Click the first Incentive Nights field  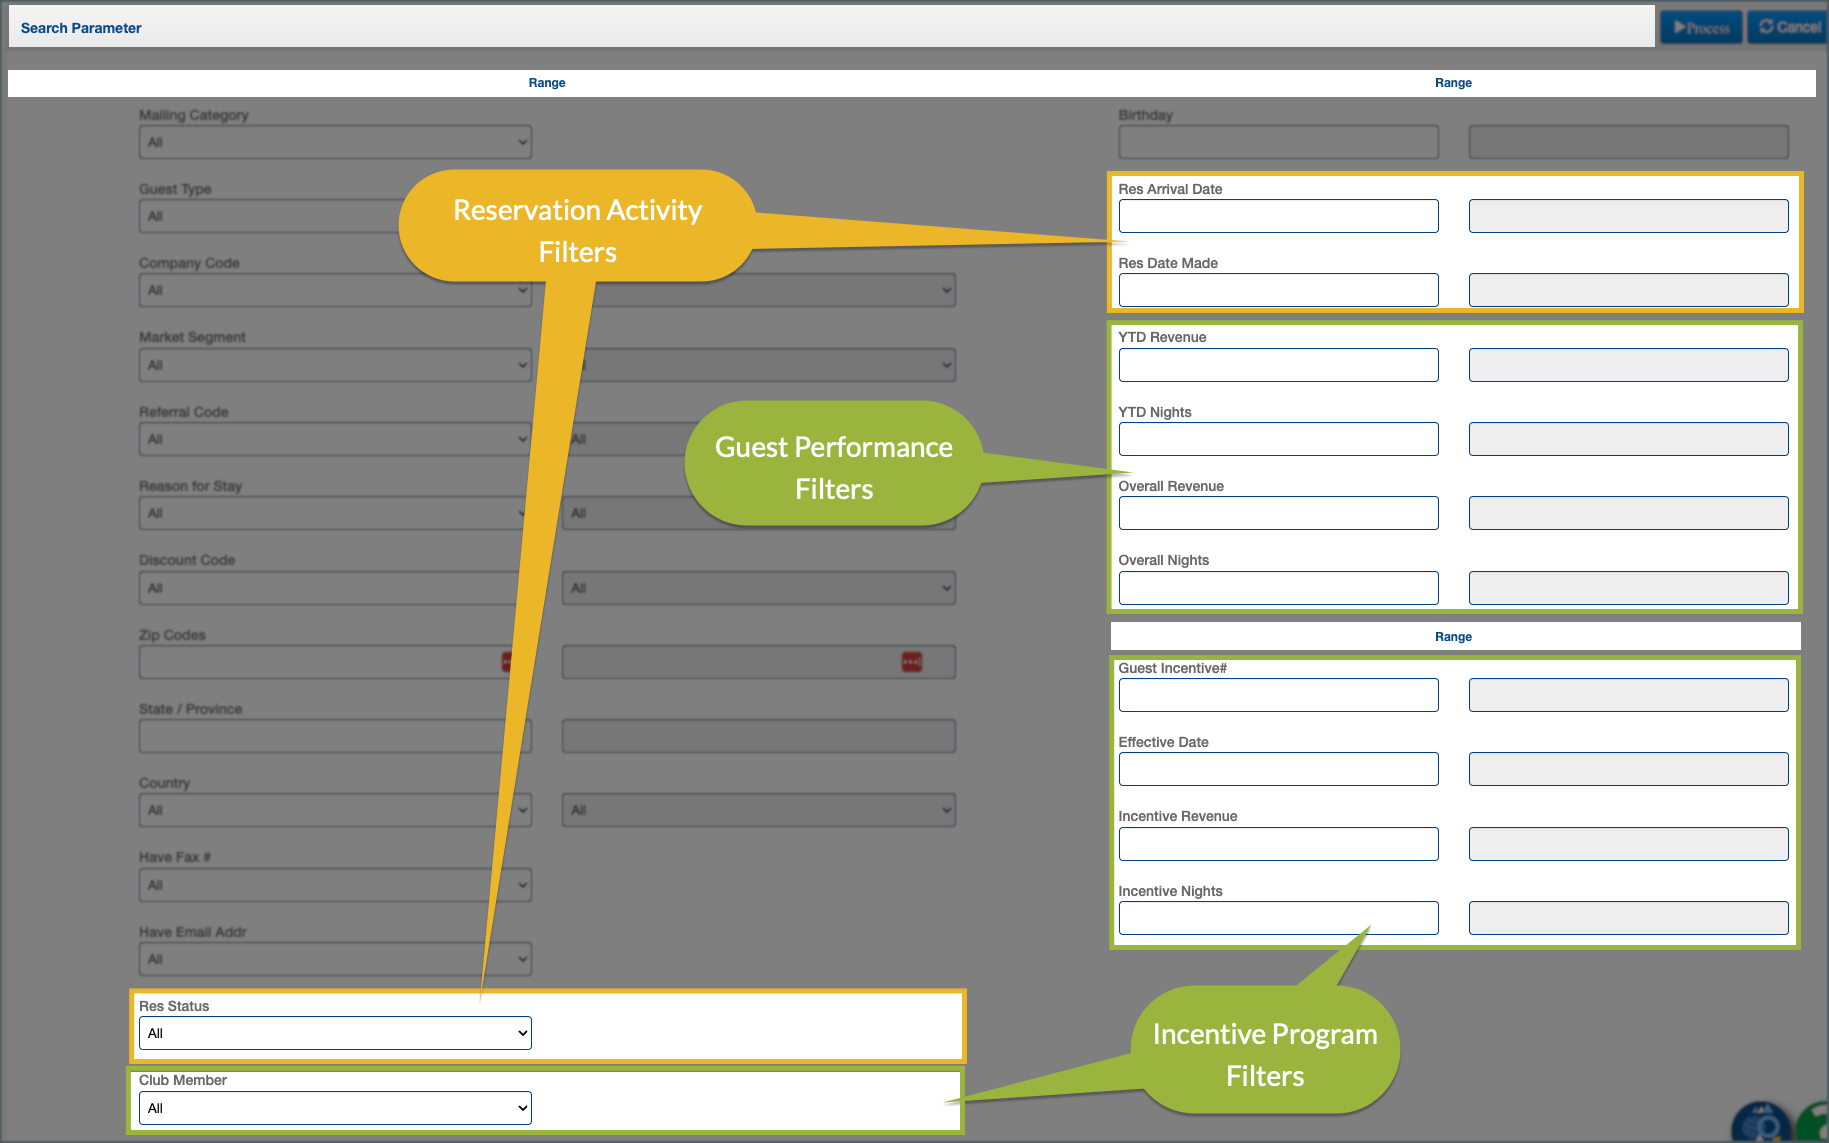(1278, 918)
